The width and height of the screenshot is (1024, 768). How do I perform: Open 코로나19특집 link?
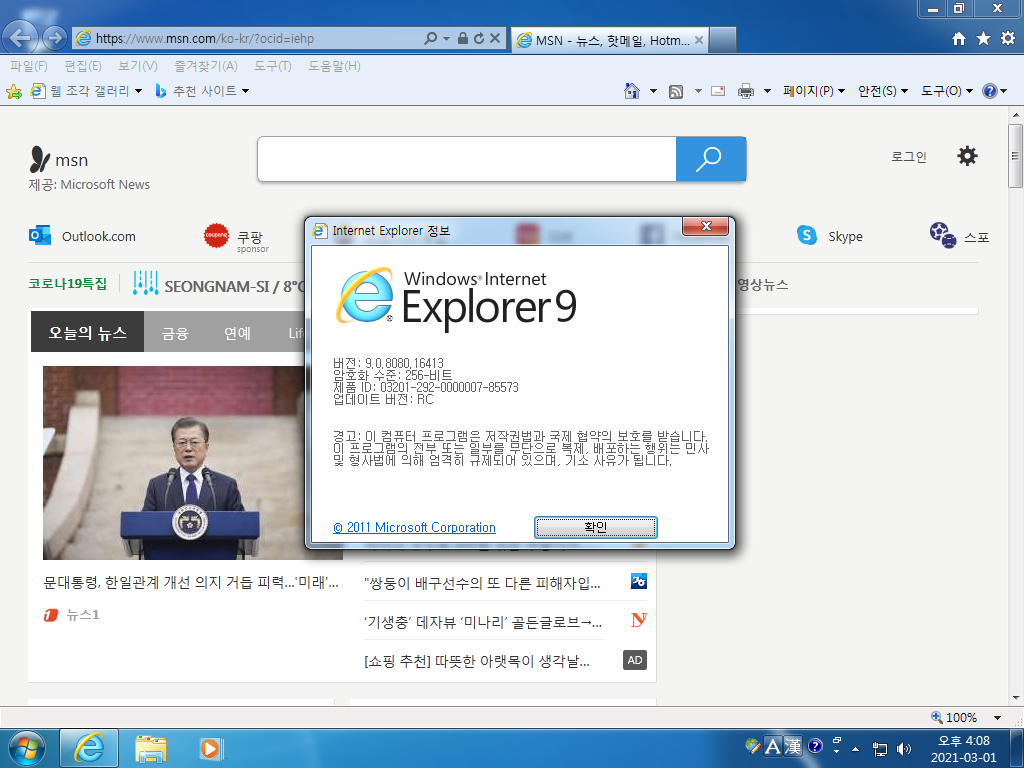coord(68,283)
